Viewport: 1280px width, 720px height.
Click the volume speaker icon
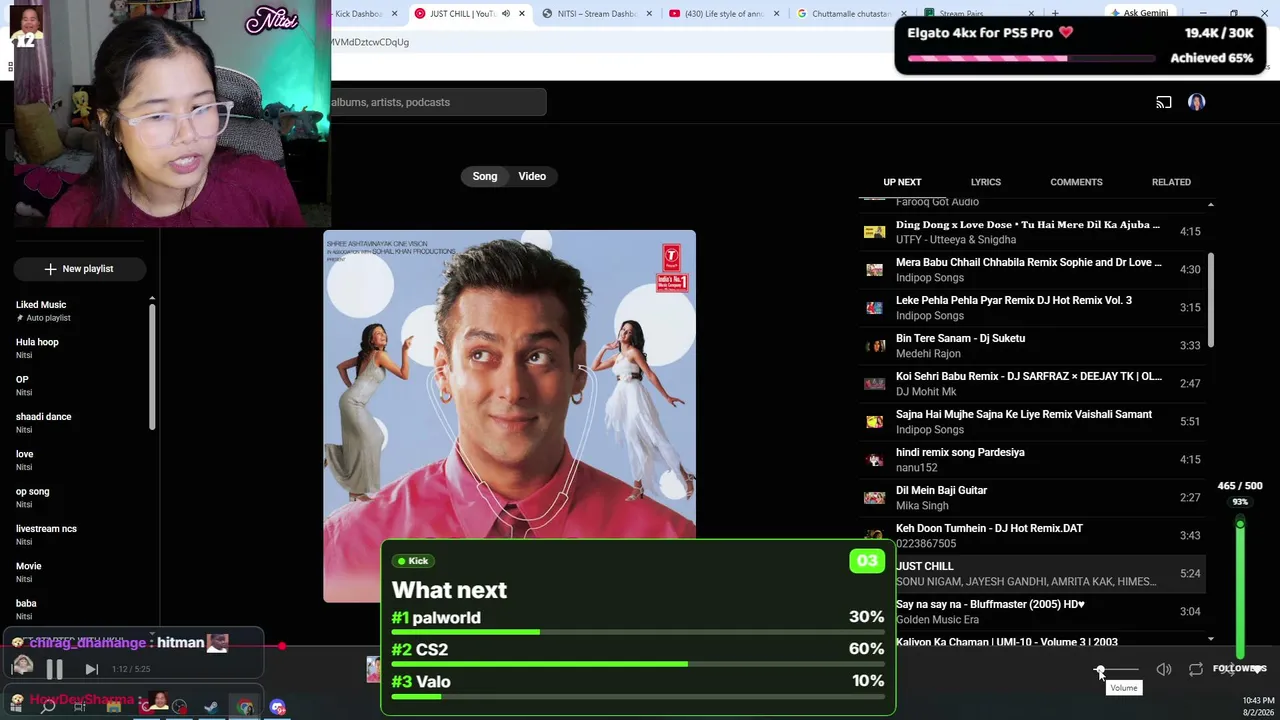pyautogui.click(x=1164, y=669)
